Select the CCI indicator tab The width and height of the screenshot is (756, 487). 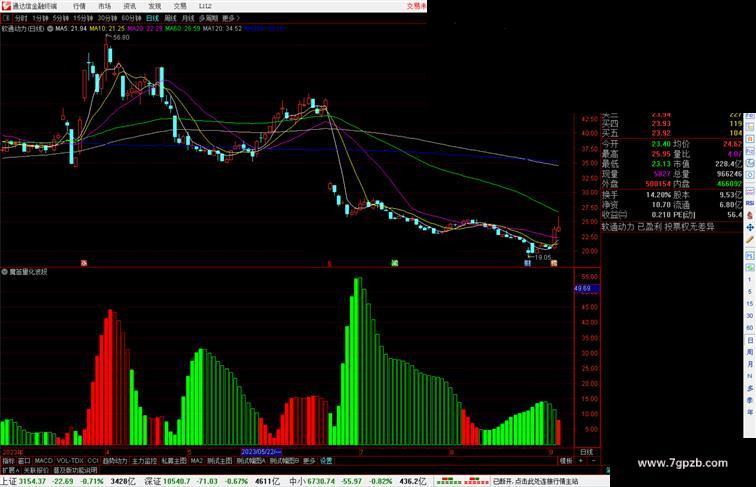(93, 461)
